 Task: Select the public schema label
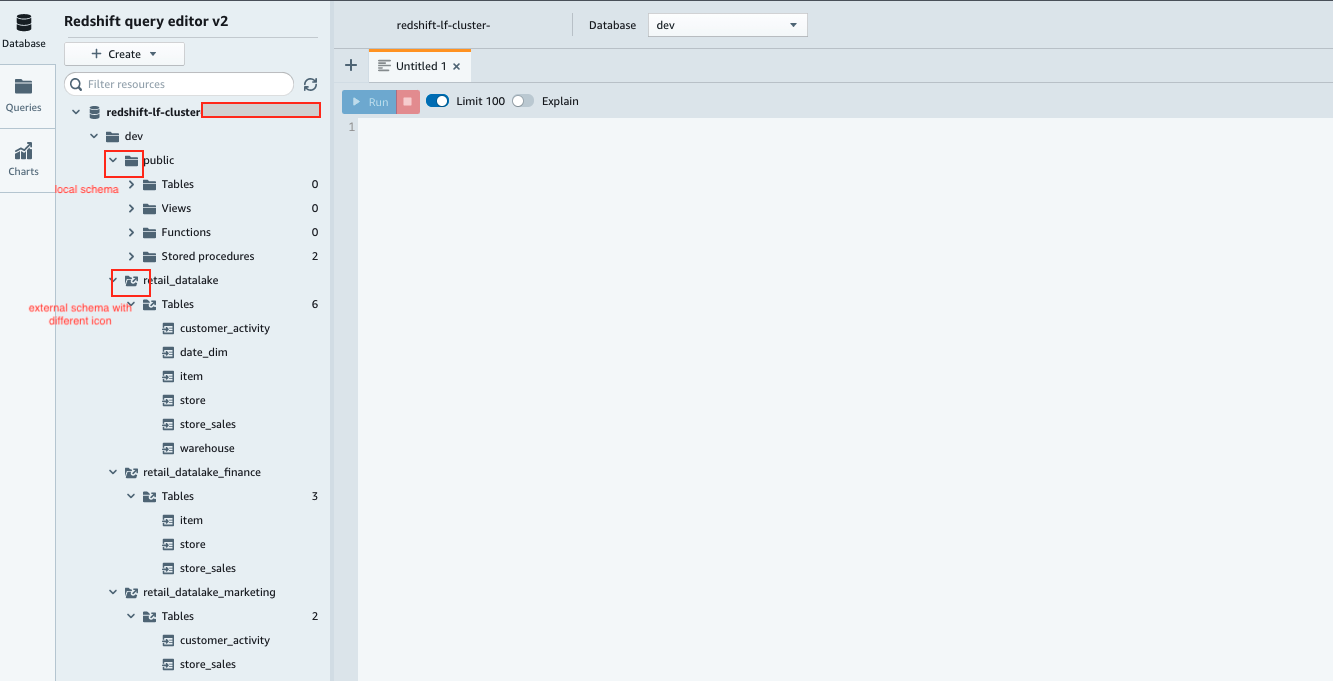point(159,160)
